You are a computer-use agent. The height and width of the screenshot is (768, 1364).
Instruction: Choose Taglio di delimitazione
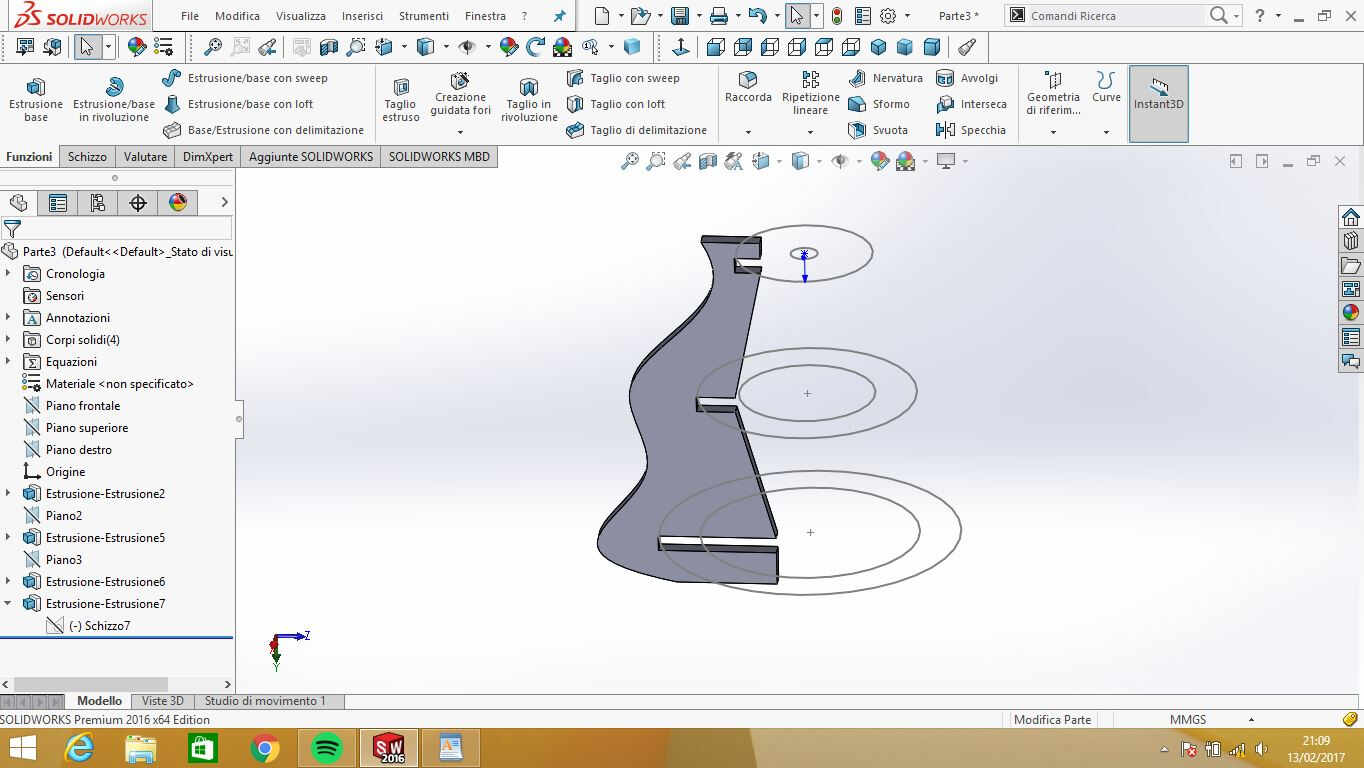point(637,130)
